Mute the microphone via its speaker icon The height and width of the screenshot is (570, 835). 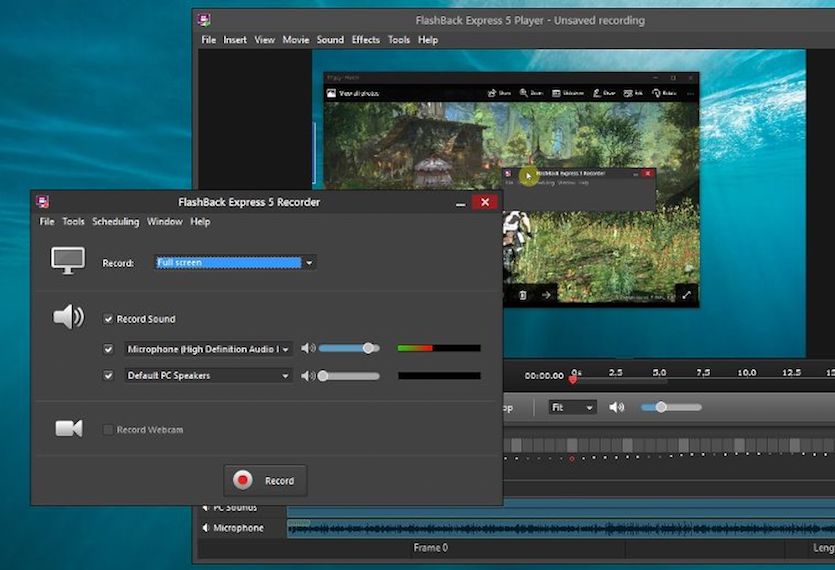point(308,348)
